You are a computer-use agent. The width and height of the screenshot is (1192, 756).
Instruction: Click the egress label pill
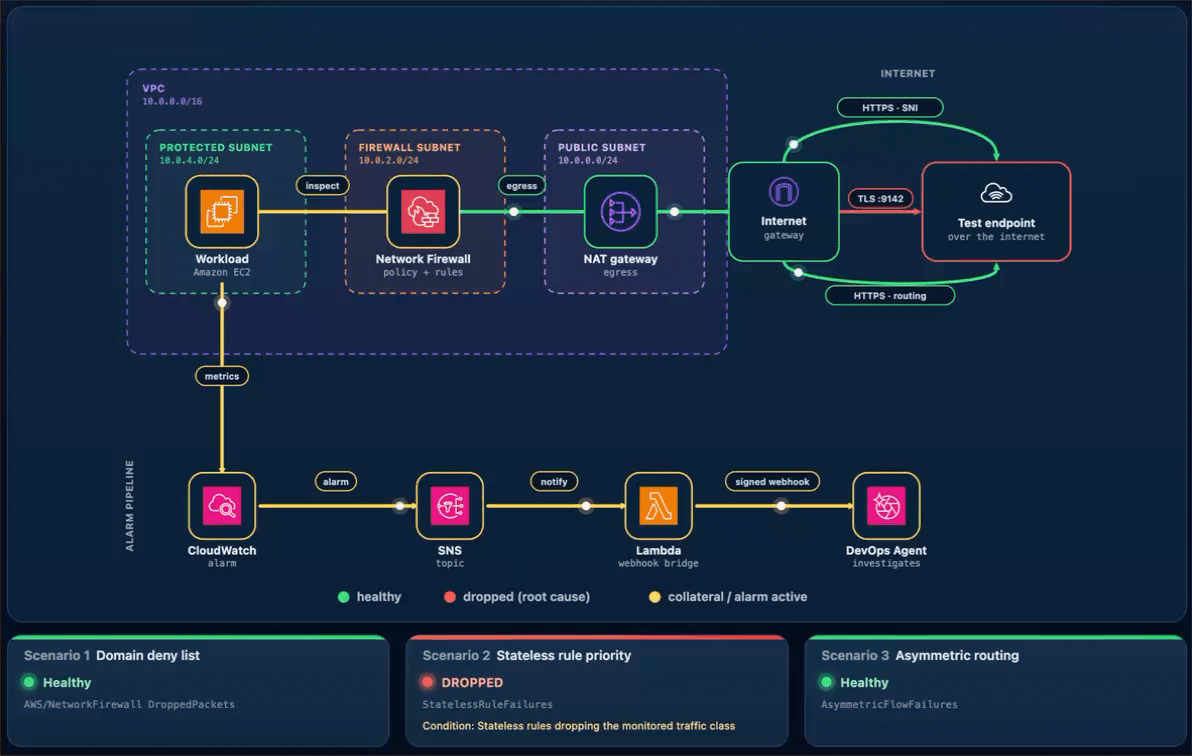coord(522,186)
